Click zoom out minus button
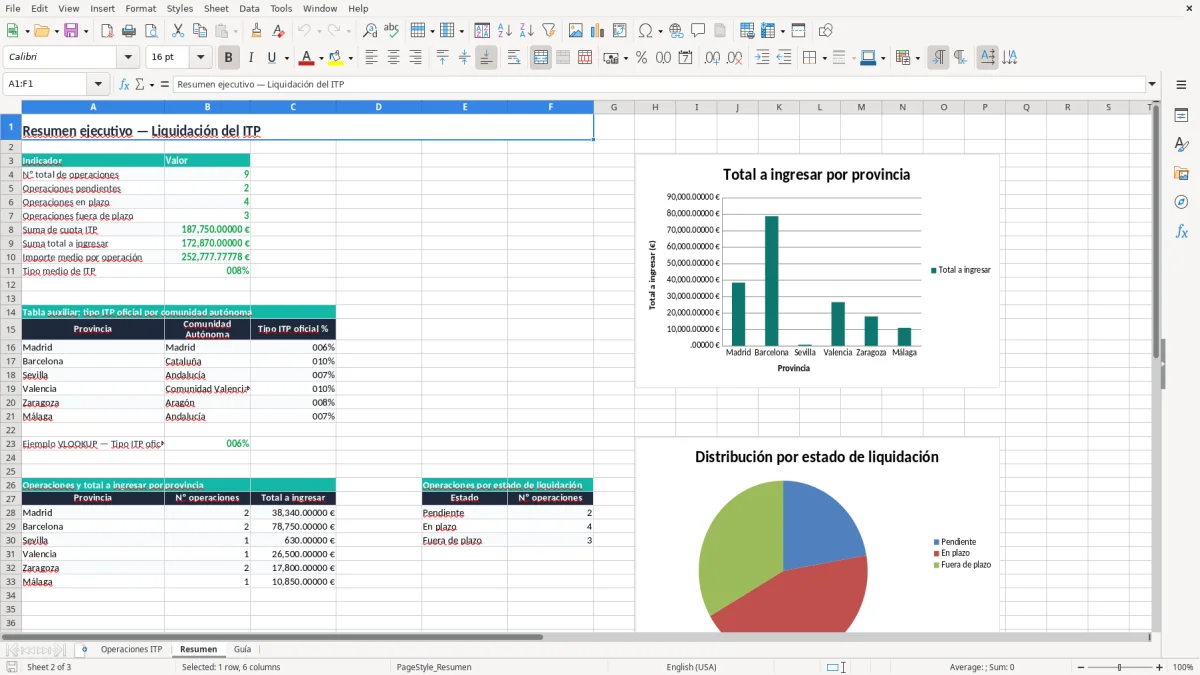 [x=1079, y=667]
